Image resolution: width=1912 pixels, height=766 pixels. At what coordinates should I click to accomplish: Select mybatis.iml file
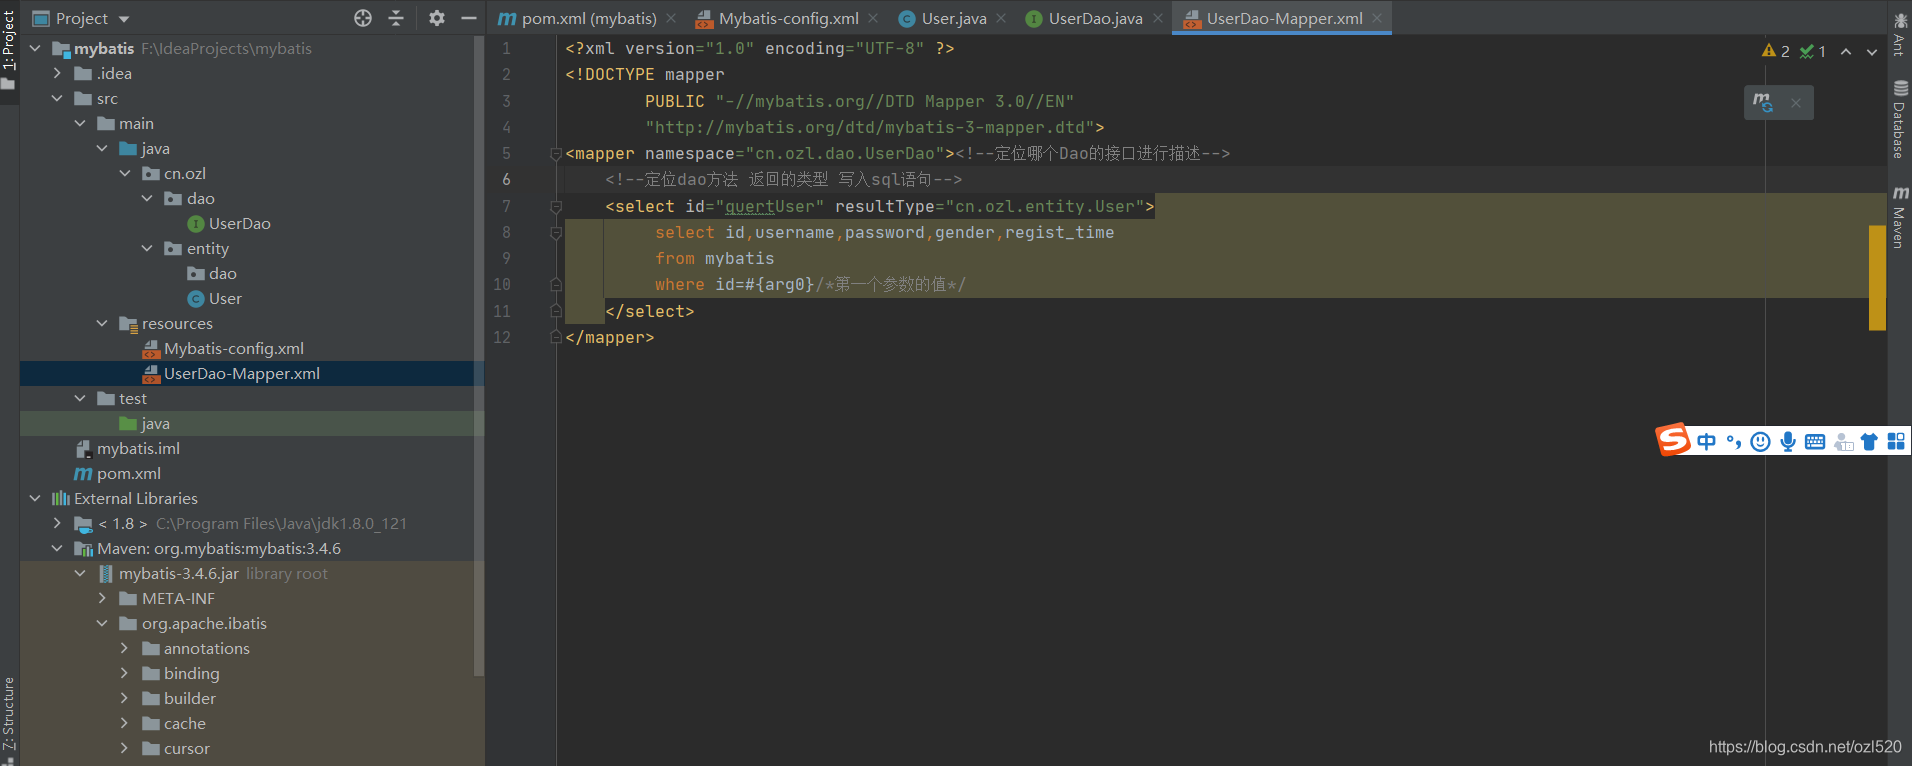[128, 448]
